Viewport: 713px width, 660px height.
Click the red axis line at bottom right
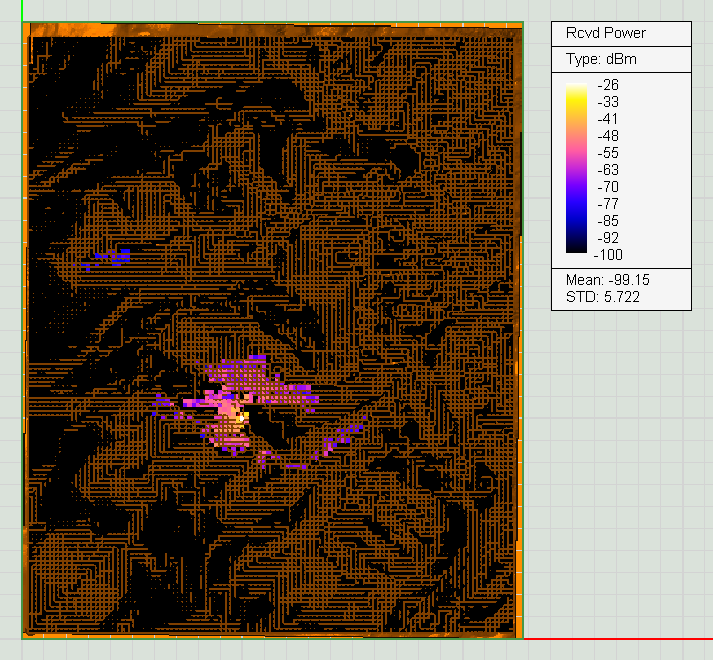[x=620, y=638]
